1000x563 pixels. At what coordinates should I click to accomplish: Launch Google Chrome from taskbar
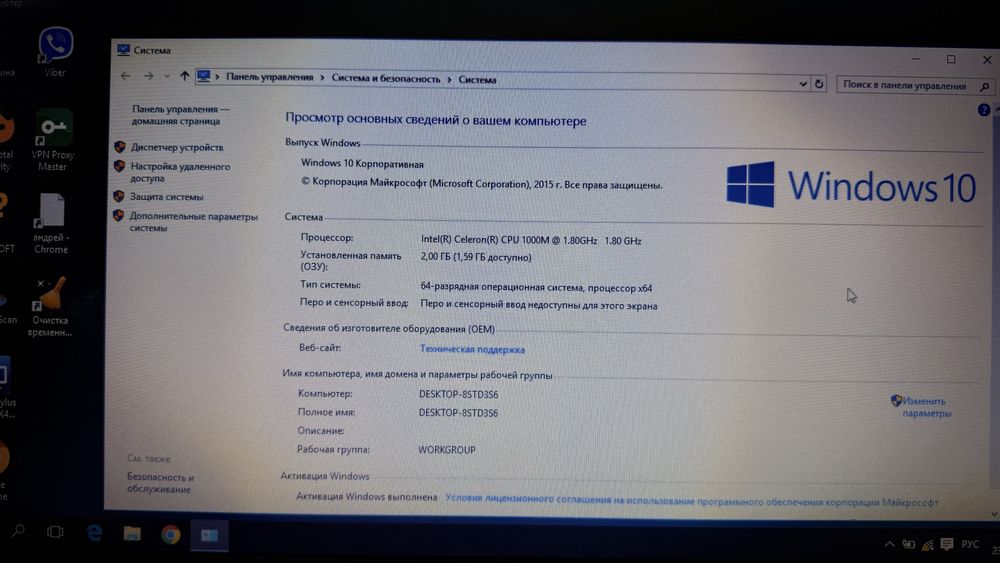pos(170,534)
